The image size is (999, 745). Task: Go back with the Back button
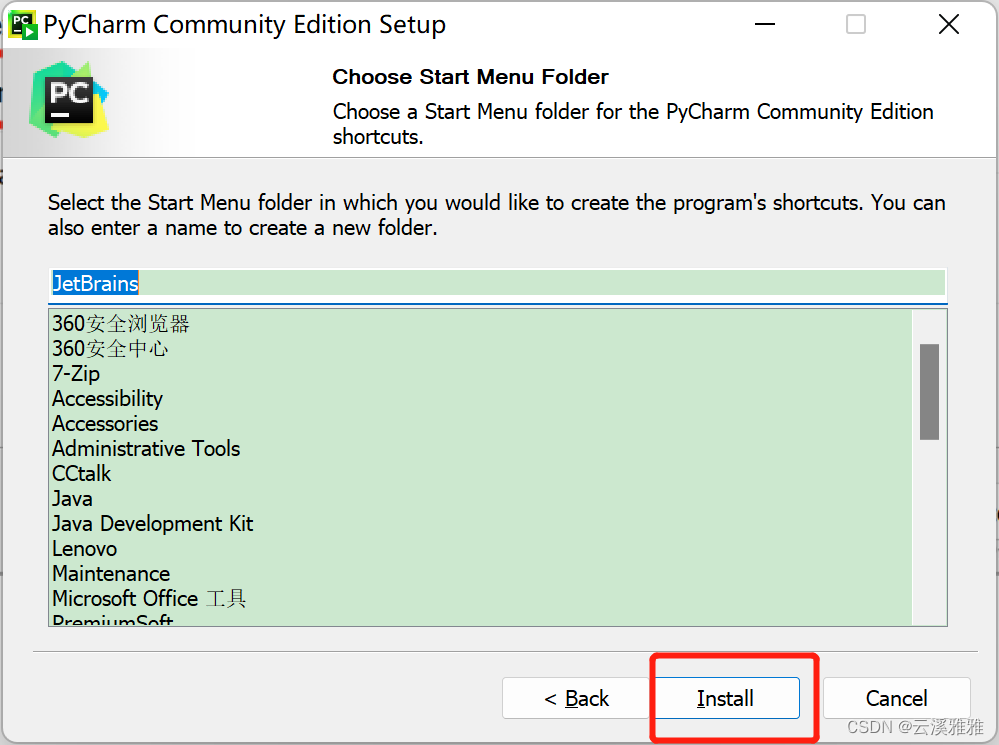tap(576, 698)
